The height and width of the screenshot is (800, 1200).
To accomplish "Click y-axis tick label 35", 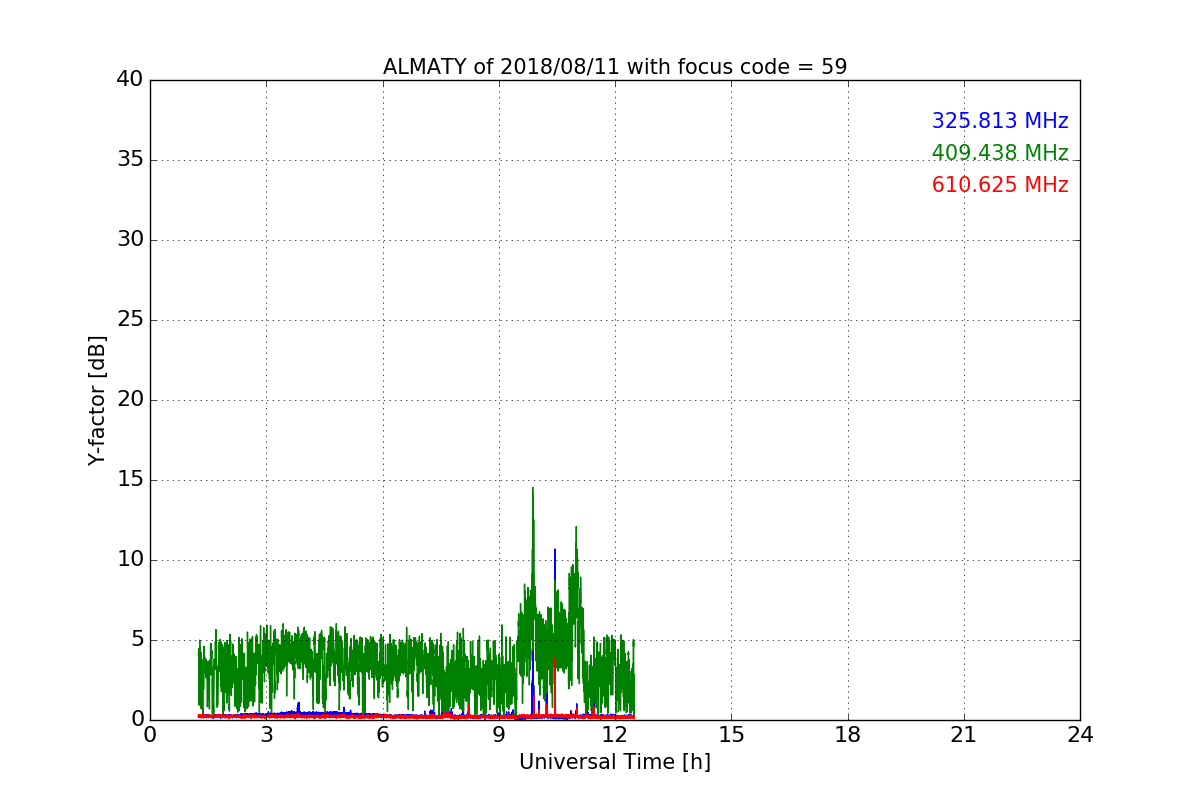I will click(x=130, y=160).
